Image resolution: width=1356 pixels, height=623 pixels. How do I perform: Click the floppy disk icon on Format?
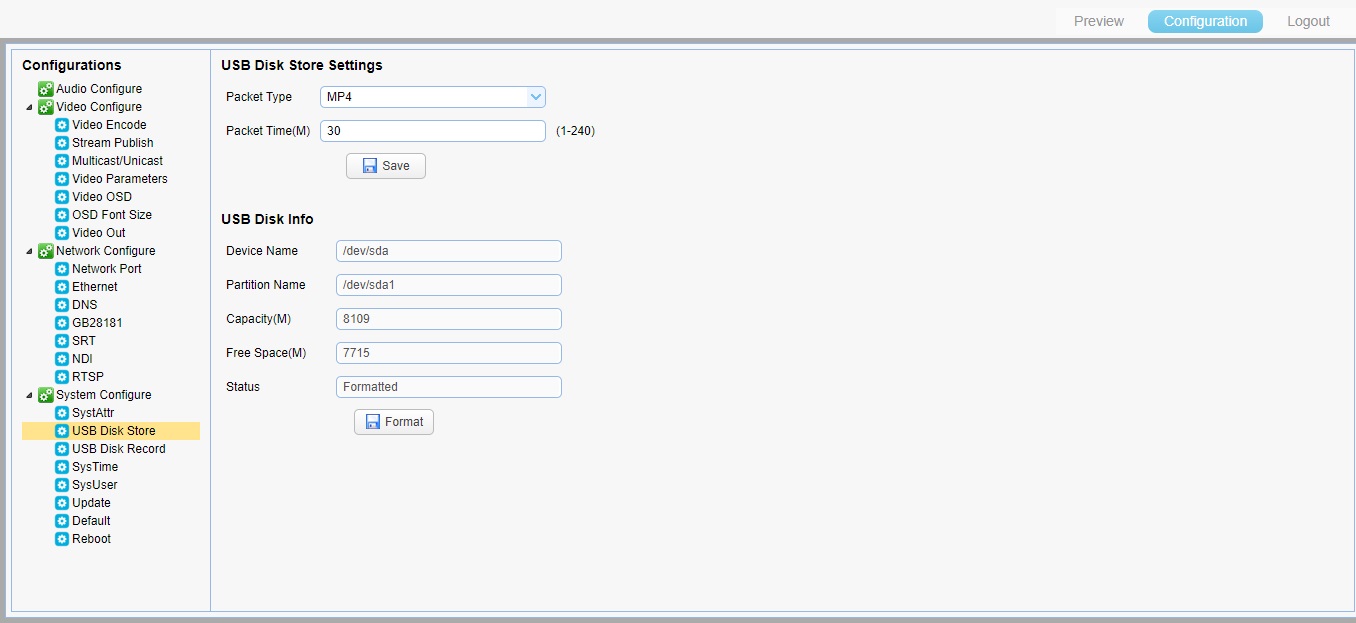click(373, 422)
